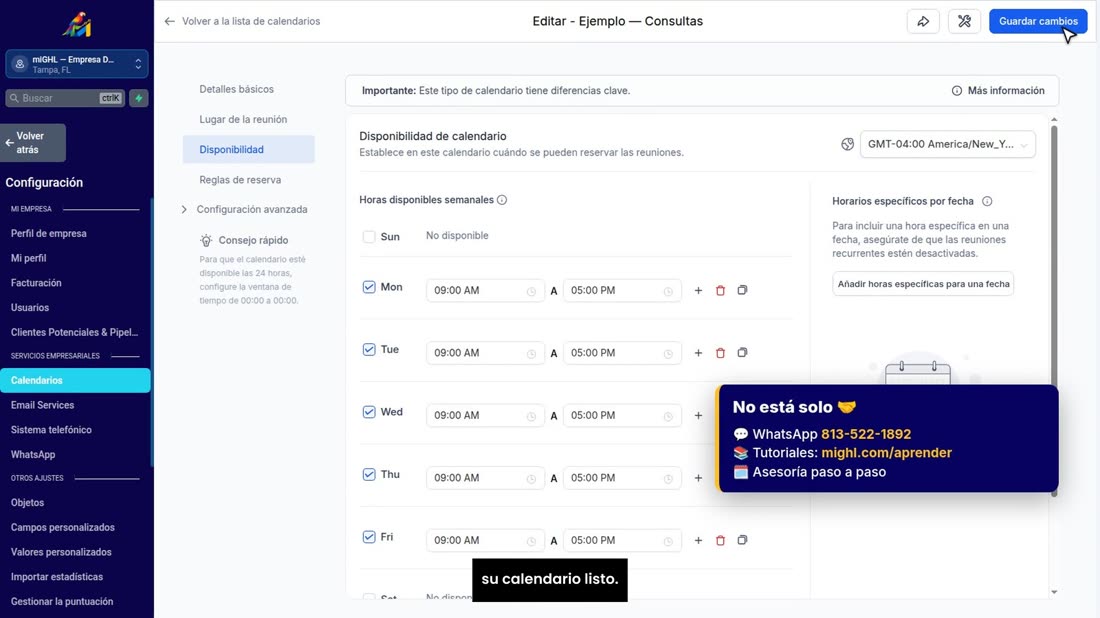Click the share arrow icon in header
Screen dimensions: 1100x618
coord(923,22)
